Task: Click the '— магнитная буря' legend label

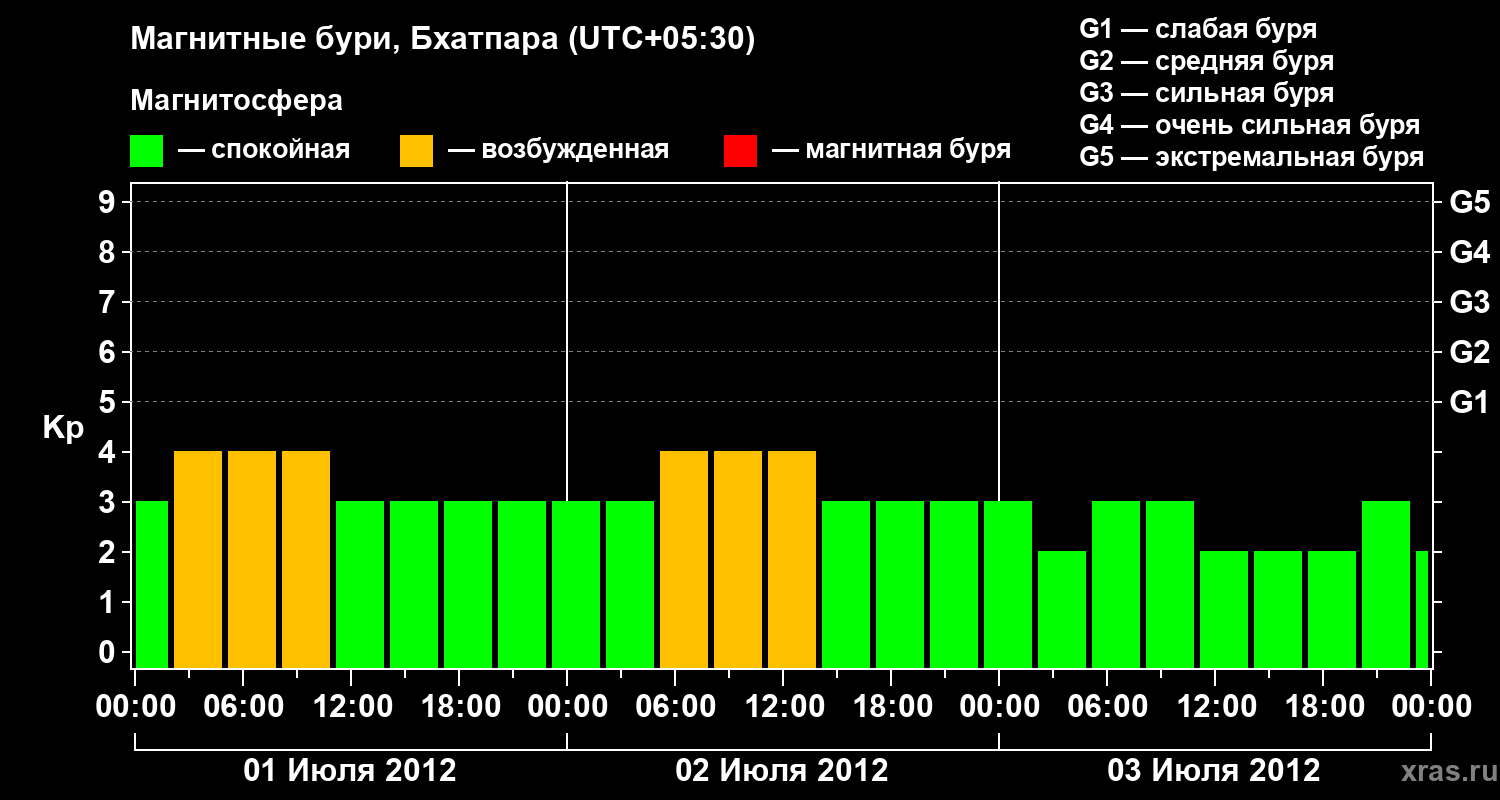Action: pyautogui.click(x=891, y=151)
